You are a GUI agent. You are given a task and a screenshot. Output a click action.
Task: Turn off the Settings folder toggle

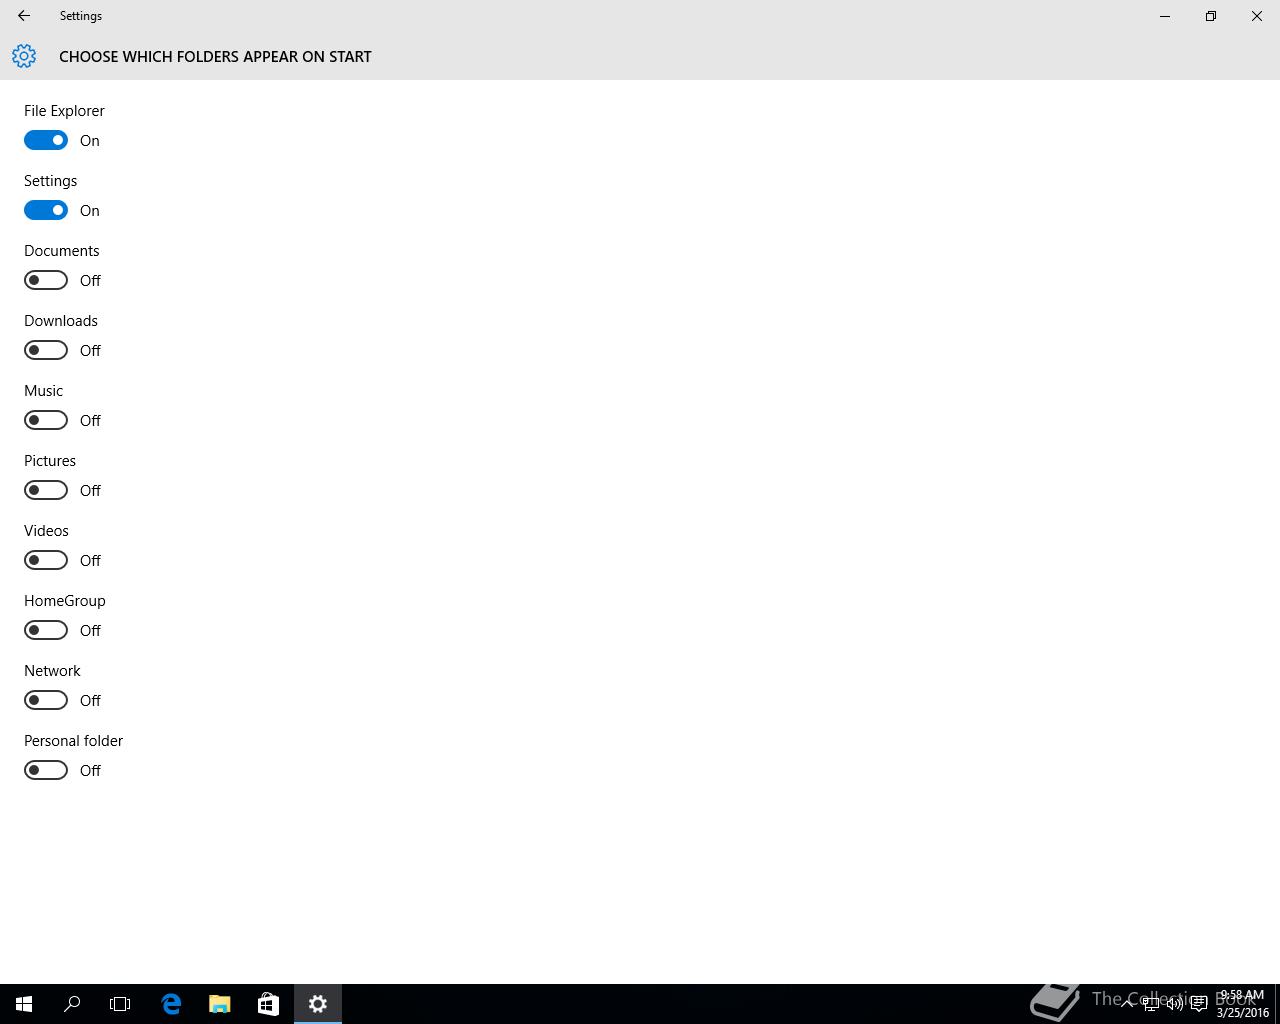[x=46, y=210]
